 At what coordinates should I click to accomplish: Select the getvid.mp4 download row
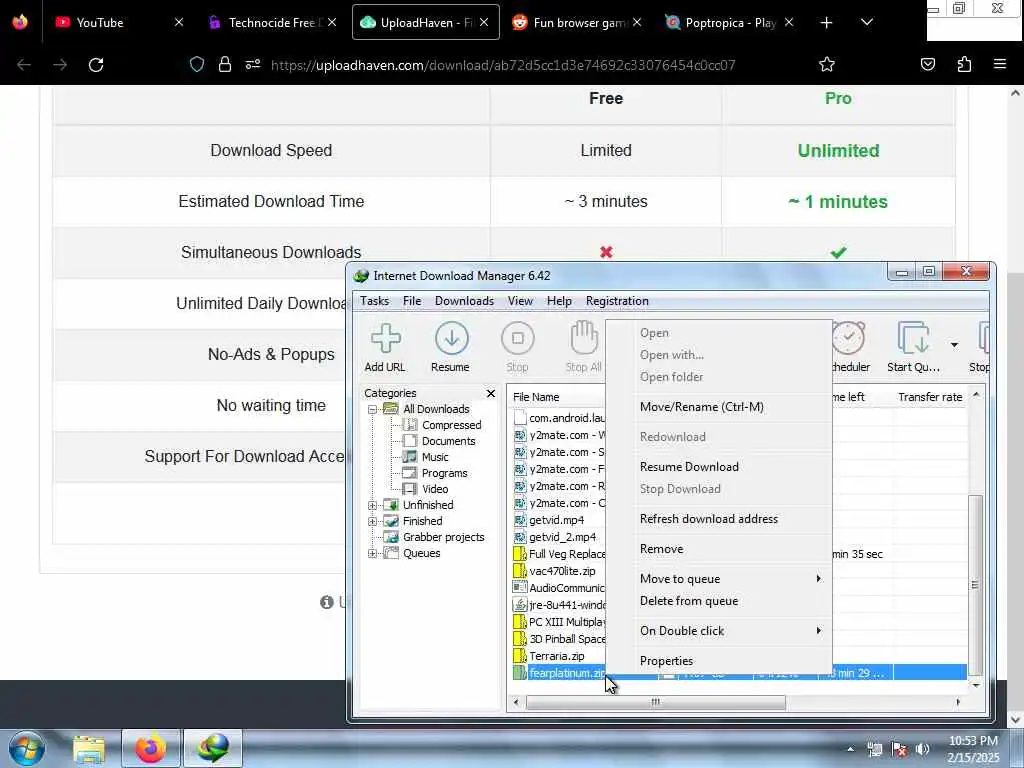557,520
